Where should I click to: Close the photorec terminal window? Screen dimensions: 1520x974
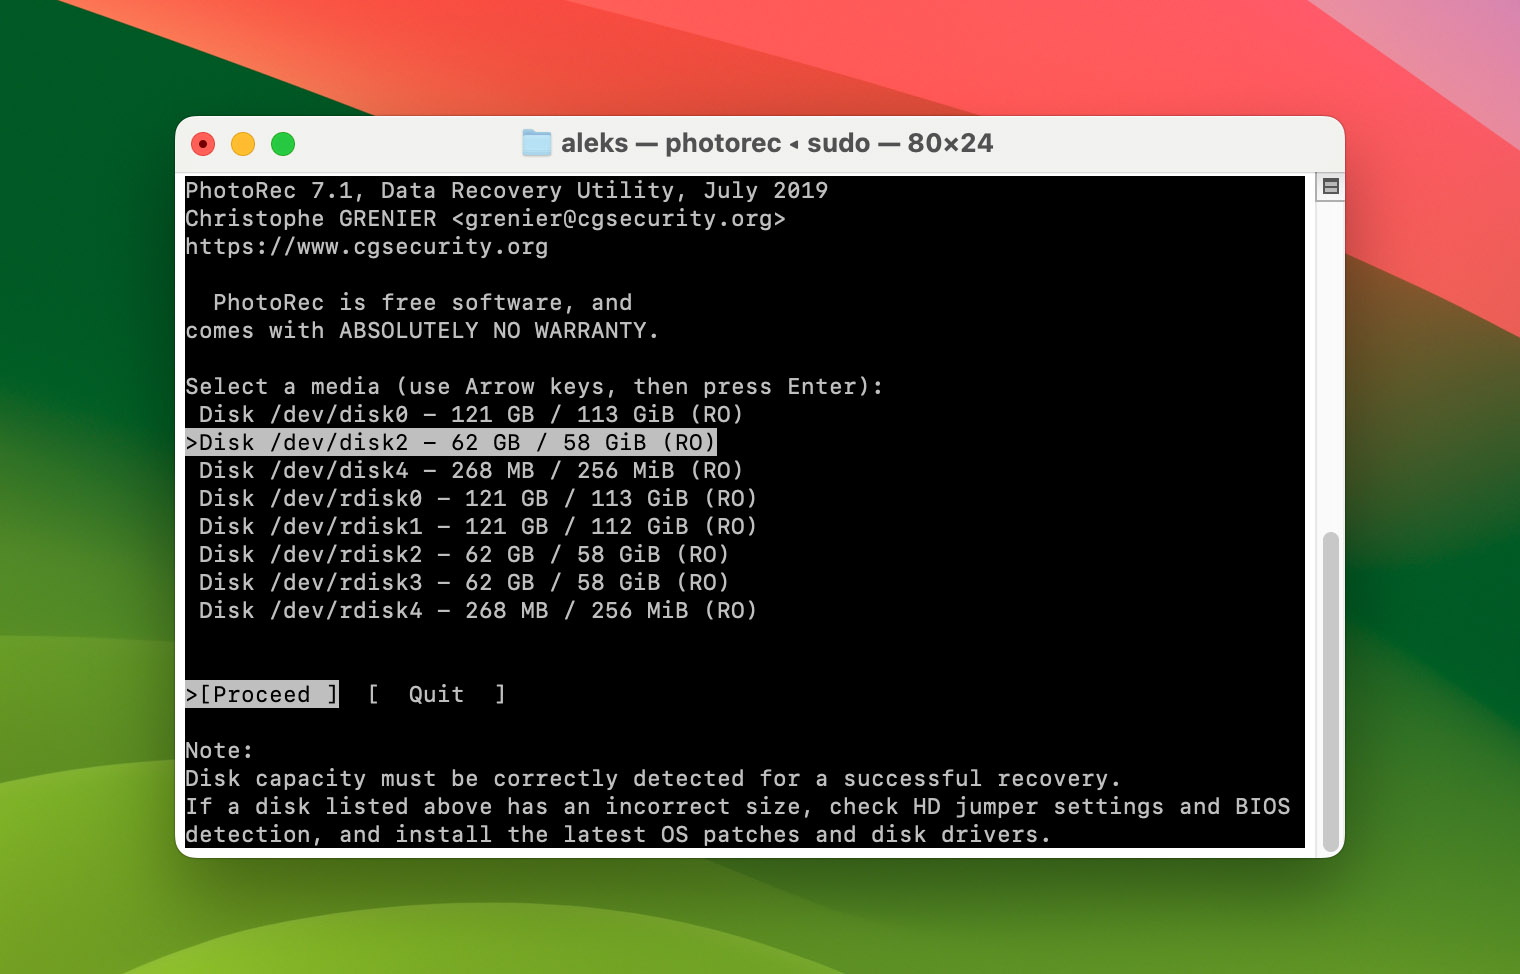203,144
